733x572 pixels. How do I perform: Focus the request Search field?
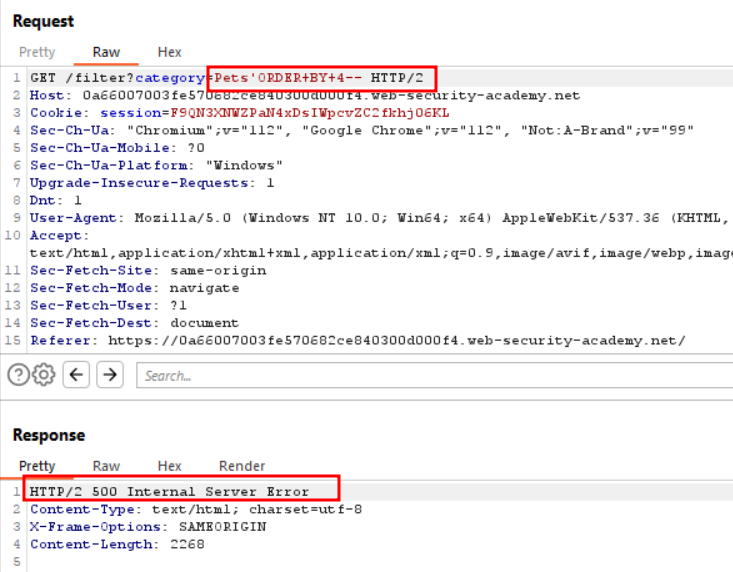click(x=435, y=375)
